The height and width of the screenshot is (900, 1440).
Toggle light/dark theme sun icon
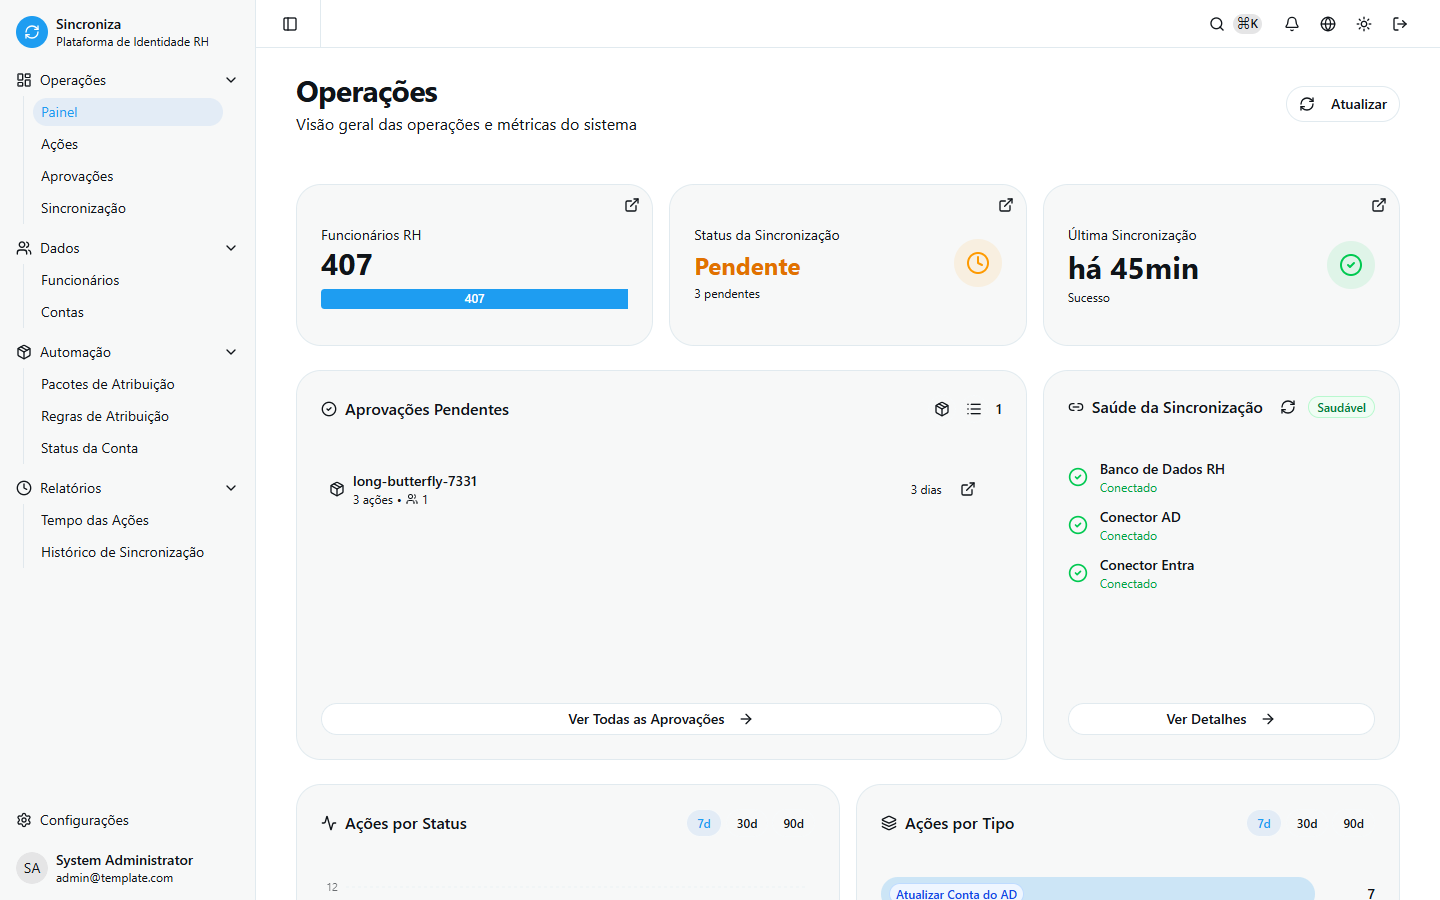click(1364, 24)
